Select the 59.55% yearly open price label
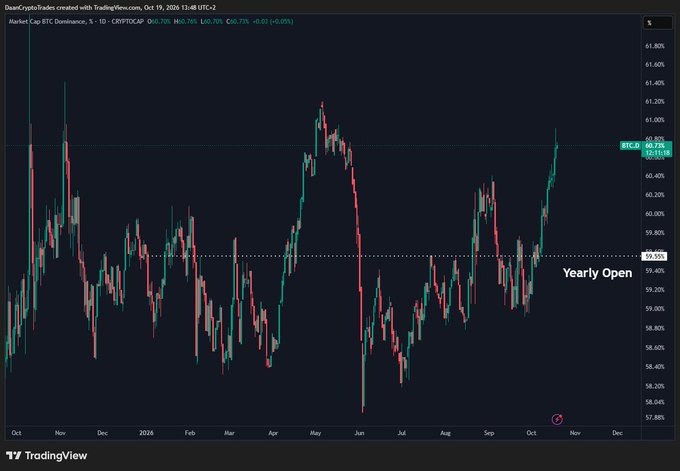 point(655,256)
